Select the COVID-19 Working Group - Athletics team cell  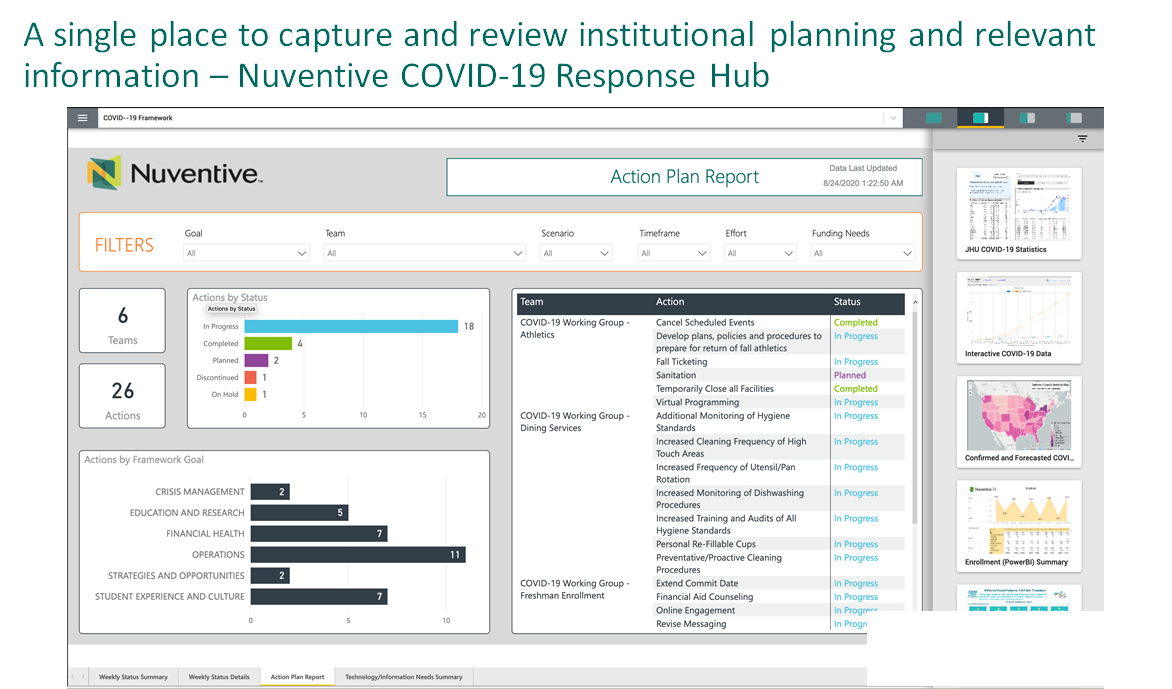tap(575, 329)
